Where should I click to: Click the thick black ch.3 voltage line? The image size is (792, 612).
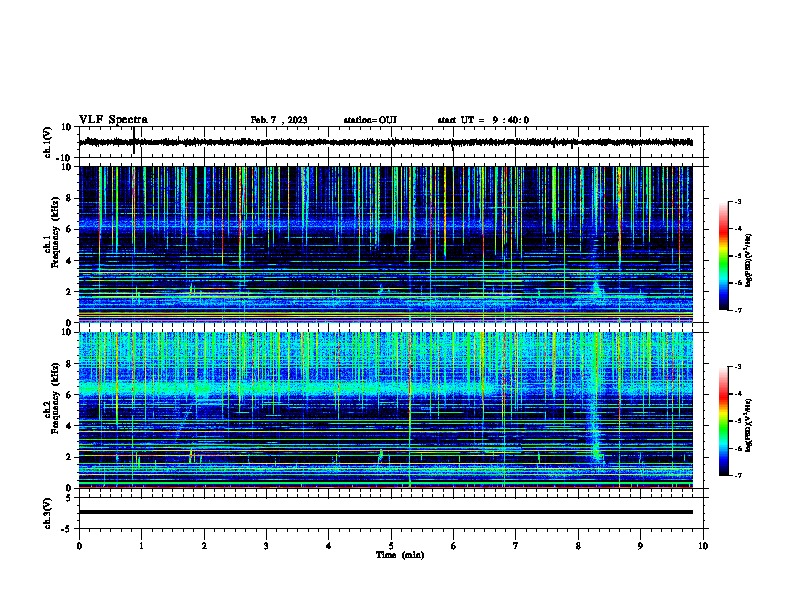[x=386, y=512]
